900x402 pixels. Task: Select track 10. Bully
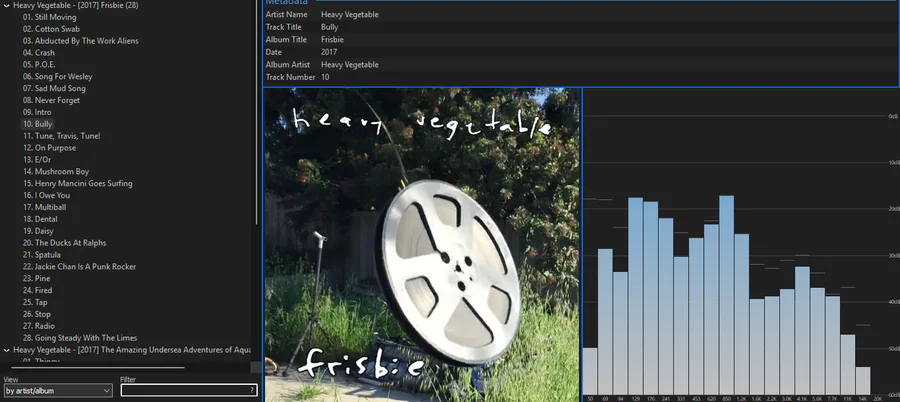(x=37, y=124)
